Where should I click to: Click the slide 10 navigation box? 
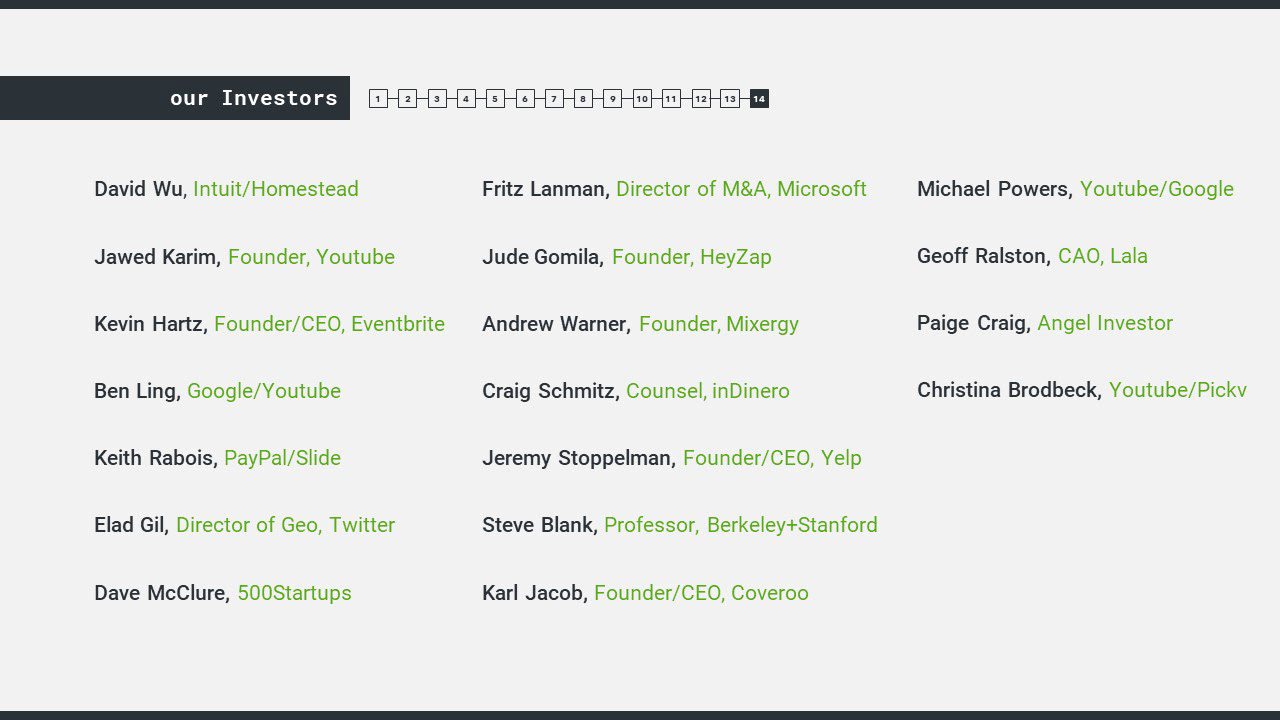(x=642, y=99)
